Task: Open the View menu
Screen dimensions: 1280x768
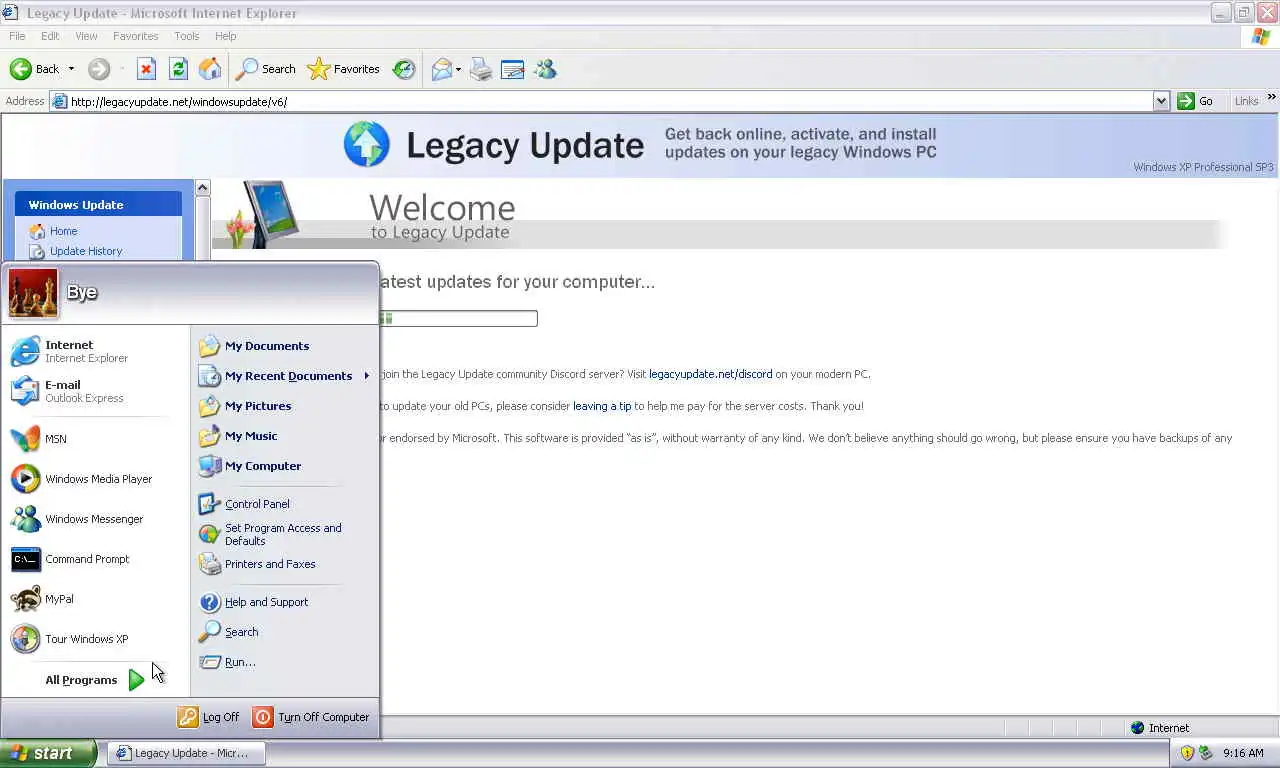Action: click(x=86, y=36)
